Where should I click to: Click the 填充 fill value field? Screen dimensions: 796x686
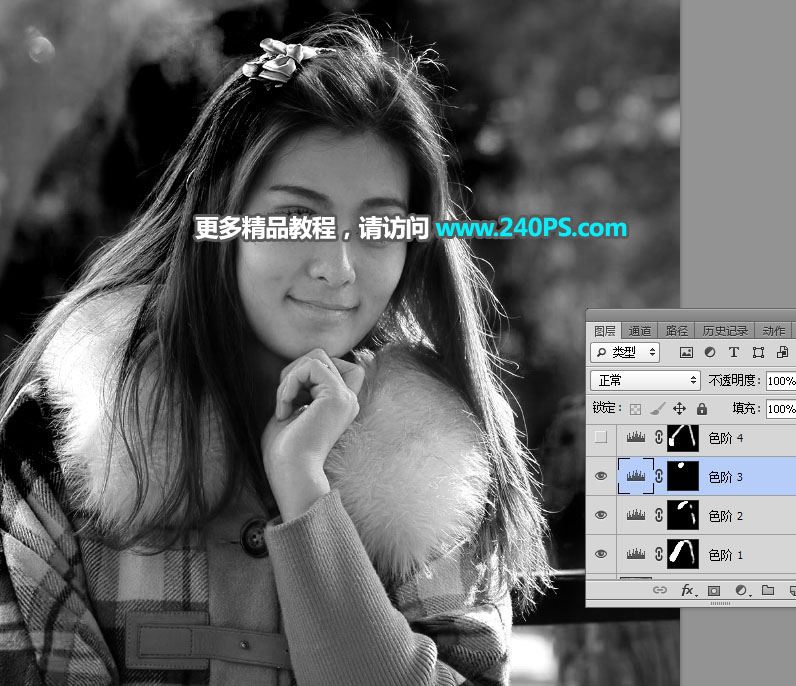(x=781, y=409)
